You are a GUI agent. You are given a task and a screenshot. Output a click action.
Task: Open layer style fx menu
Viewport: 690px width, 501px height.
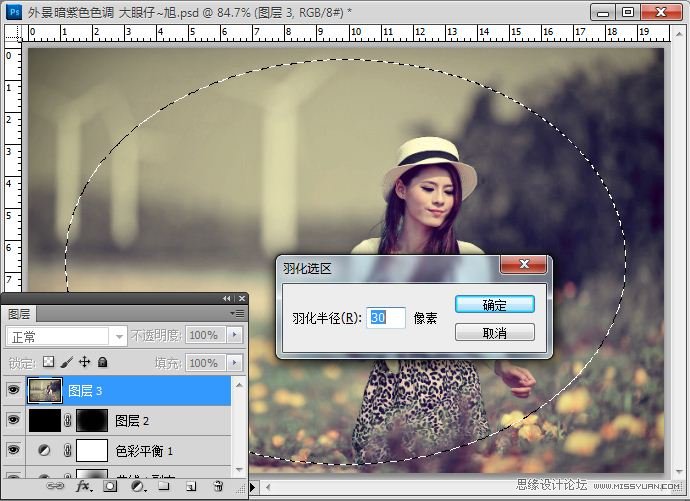[x=83, y=486]
